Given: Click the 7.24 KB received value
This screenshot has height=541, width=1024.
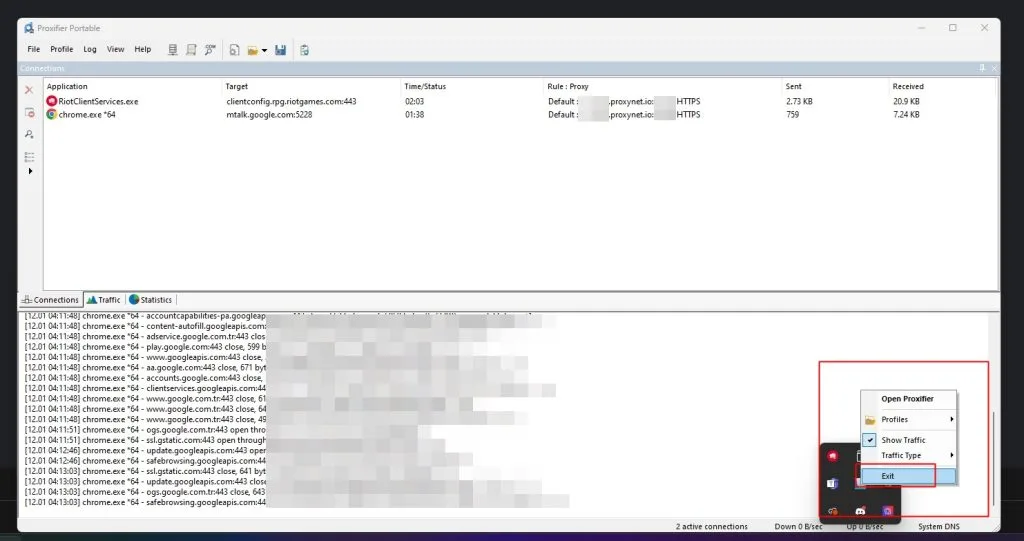Looking at the screenshot, I should point(906,114).
